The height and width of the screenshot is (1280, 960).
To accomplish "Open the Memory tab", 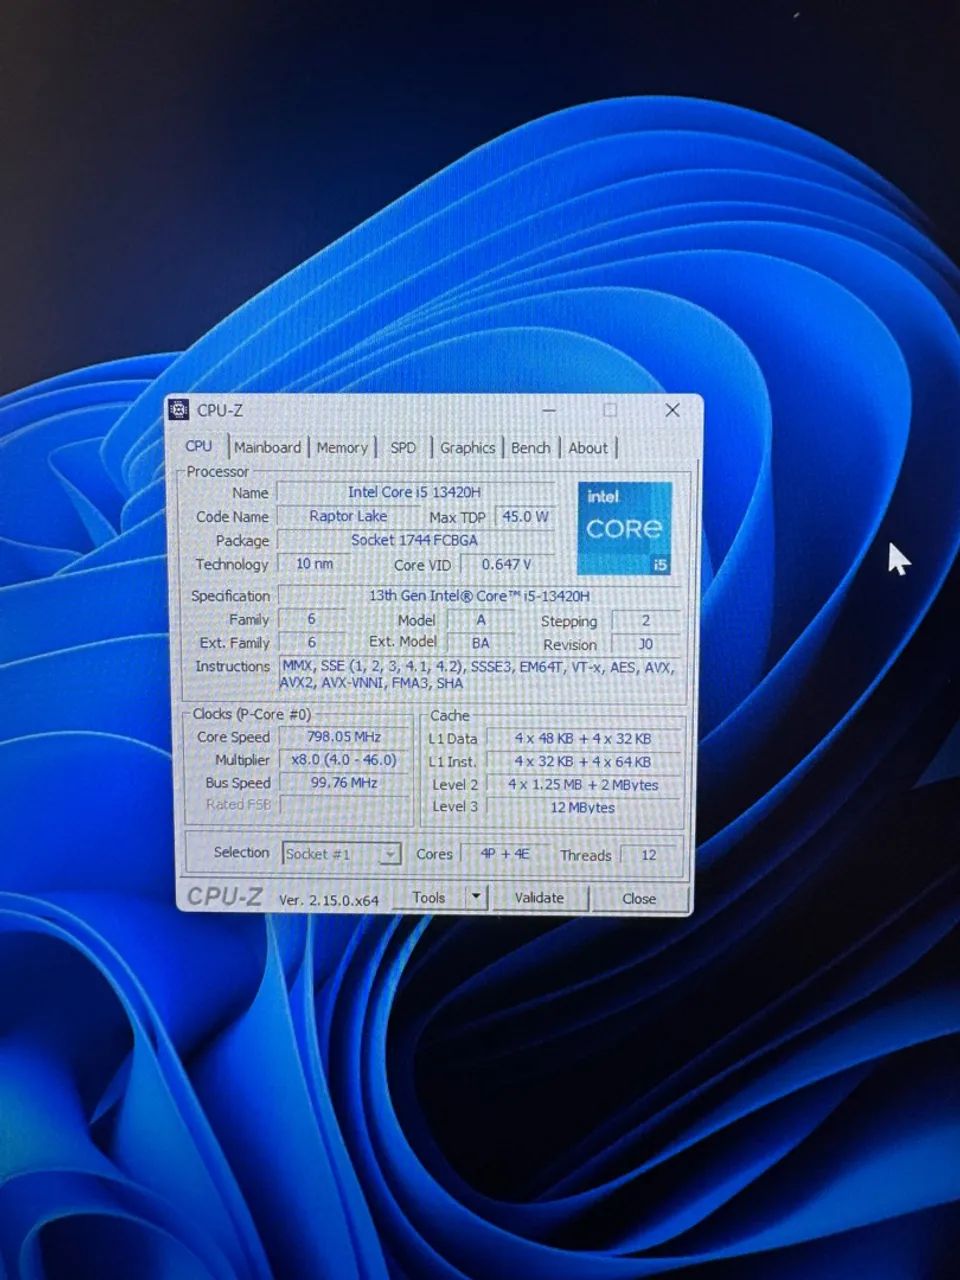I will (342, 447).
